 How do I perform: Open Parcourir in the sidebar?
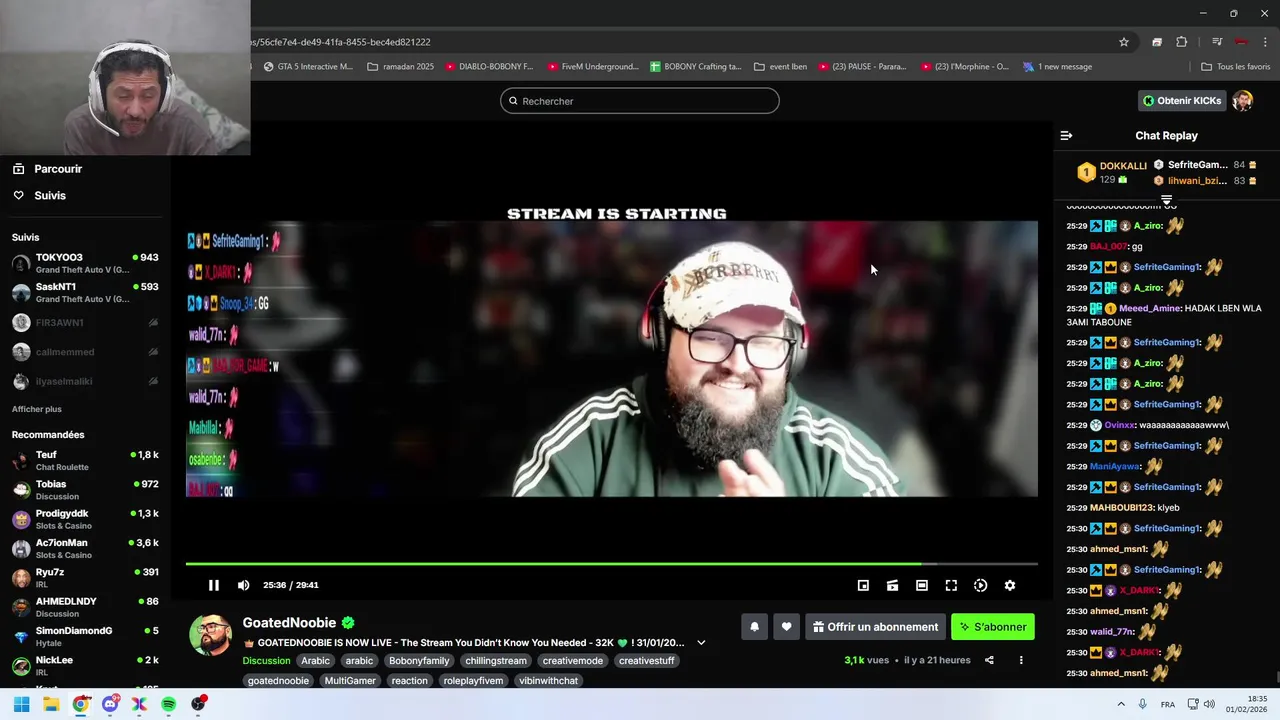[58, 169]
